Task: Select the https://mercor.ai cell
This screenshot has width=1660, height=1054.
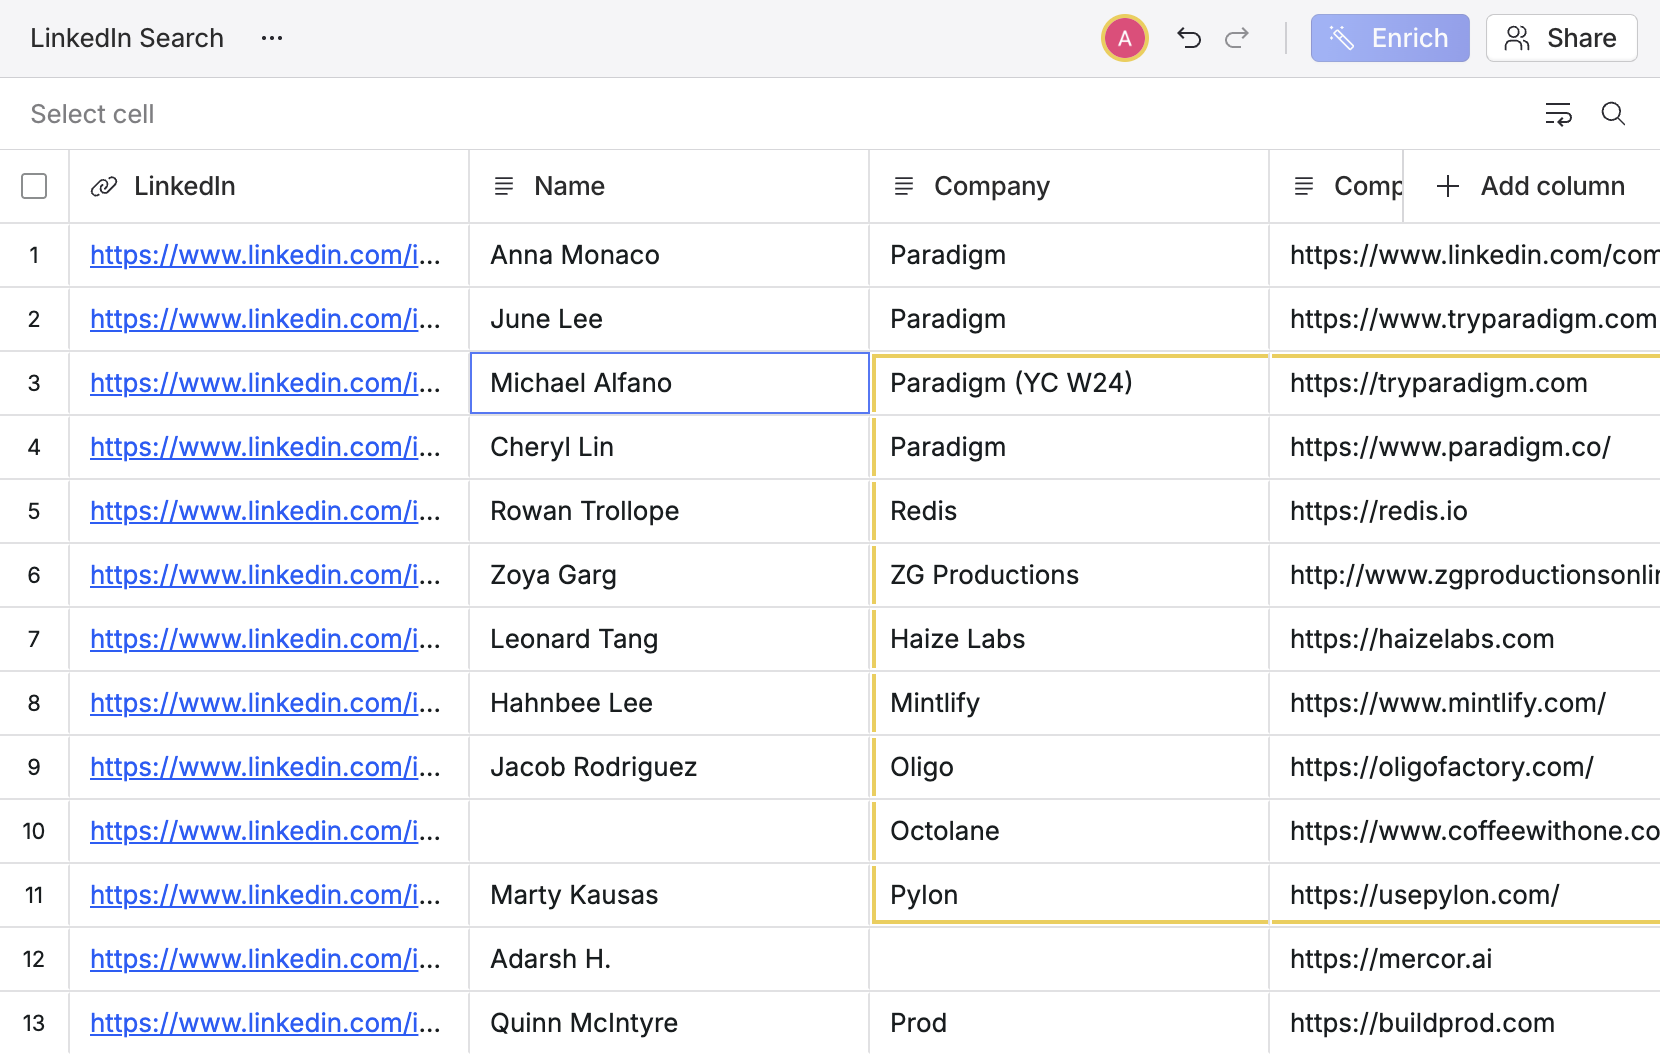Action: pos(1465,959)
